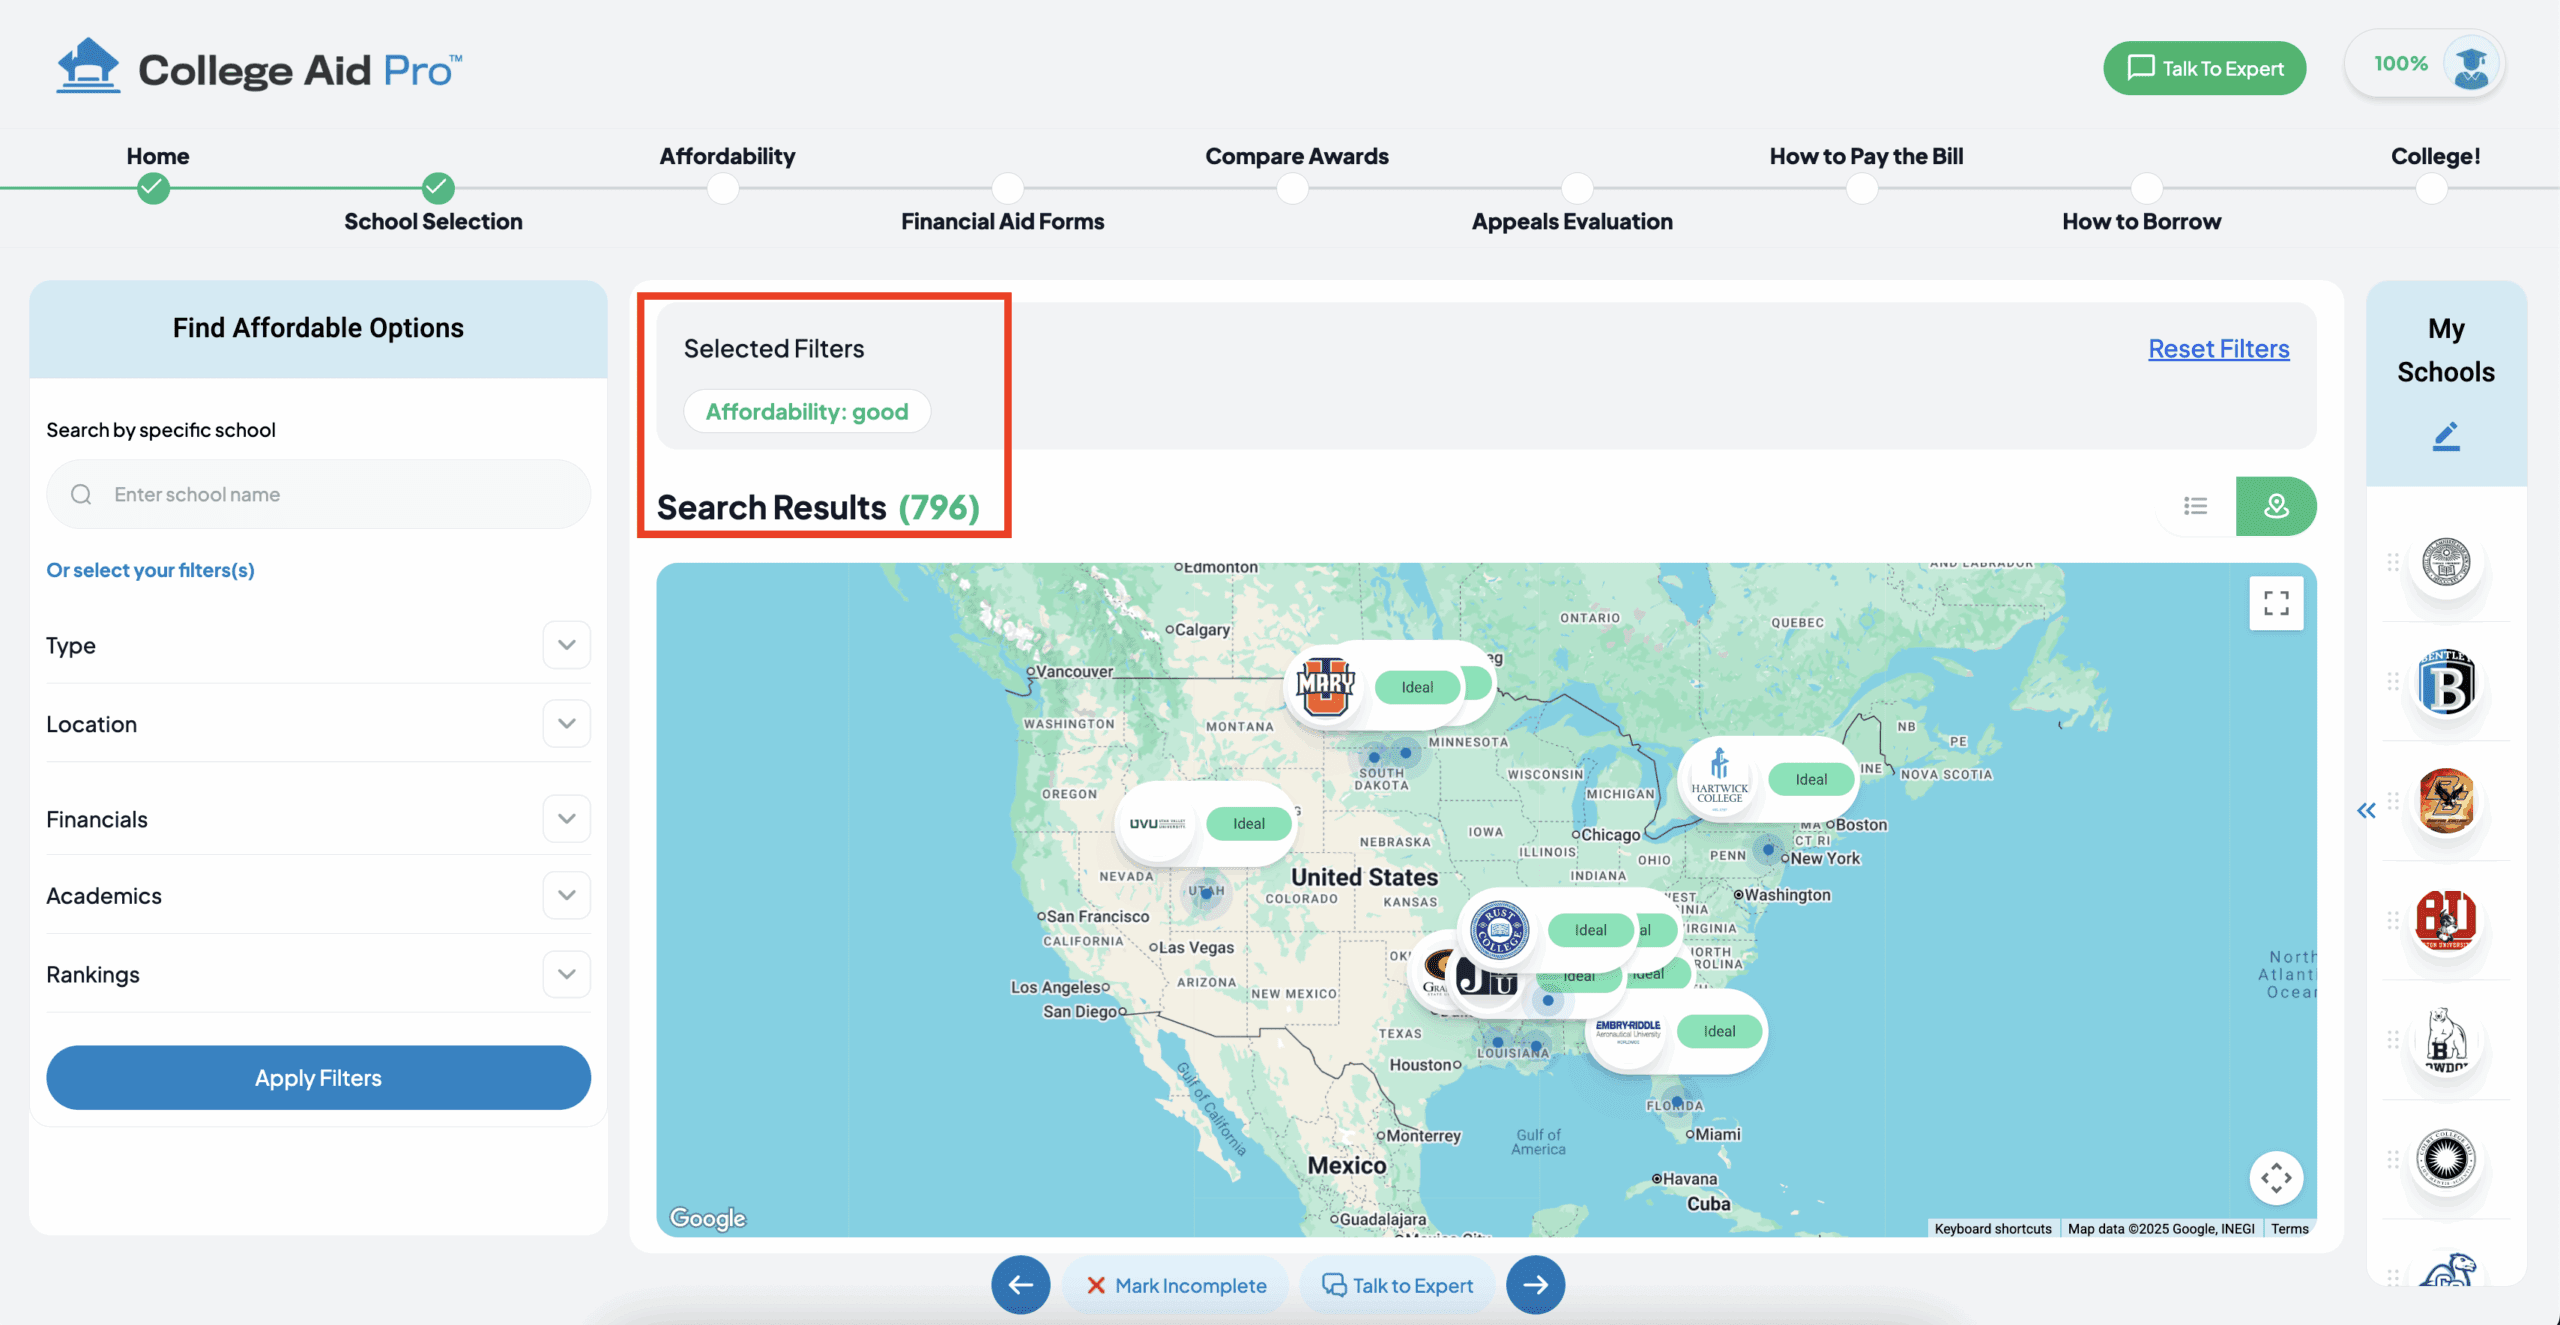This screenshot has height=1325, width=2560.
Task: Expand the Location filter dropdown
Action: point(567,723)
